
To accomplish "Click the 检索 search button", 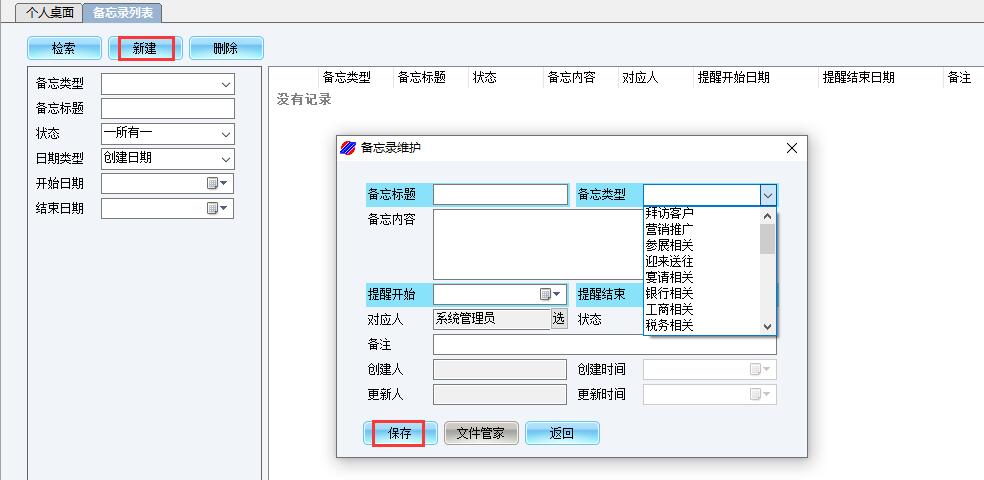I will click(64, 48).
